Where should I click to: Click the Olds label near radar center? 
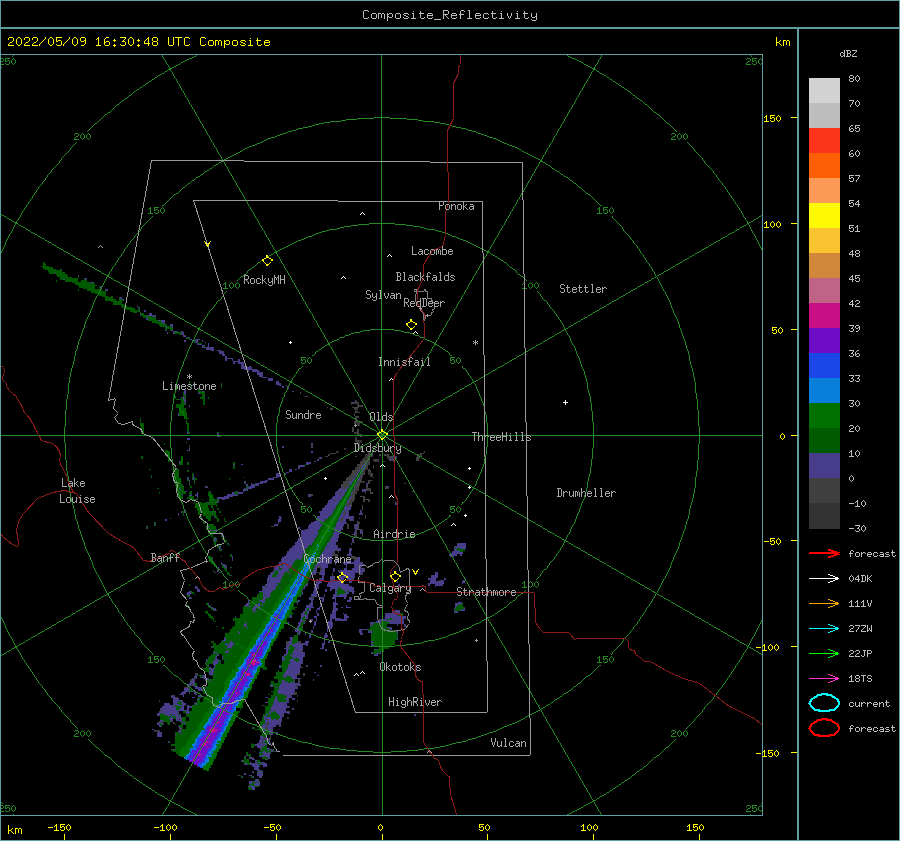coord(381,417)
